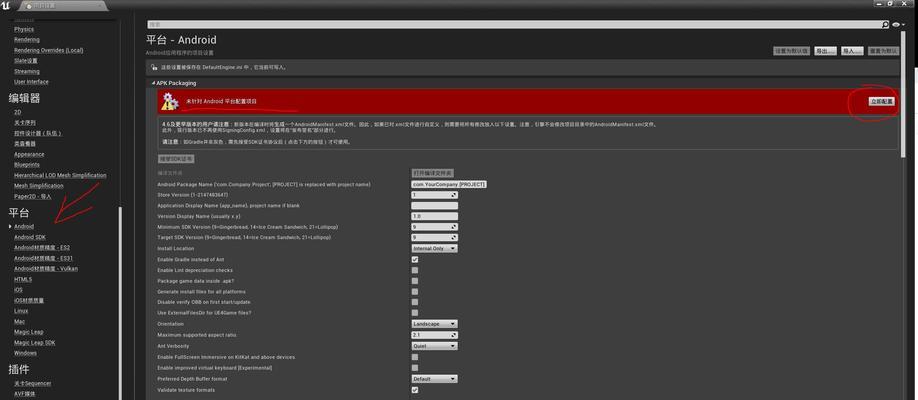
Task: Click the 设置为默认值 button
Action: pyautogui.click(x=792, y=51)
